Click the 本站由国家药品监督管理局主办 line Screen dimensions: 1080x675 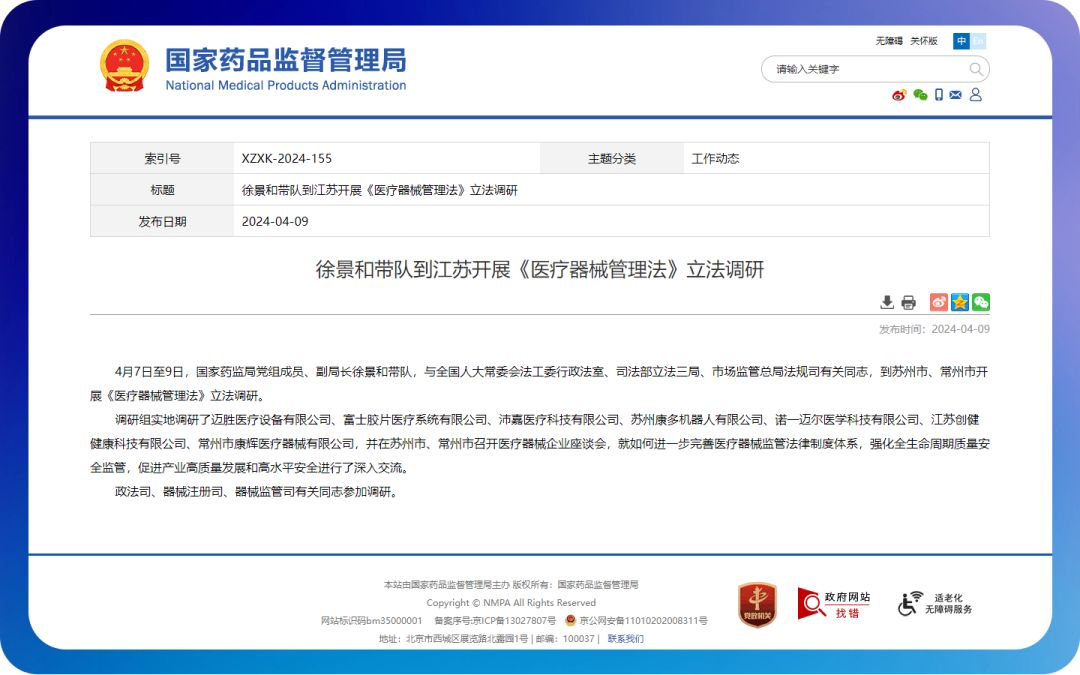(x=510, y=585)
